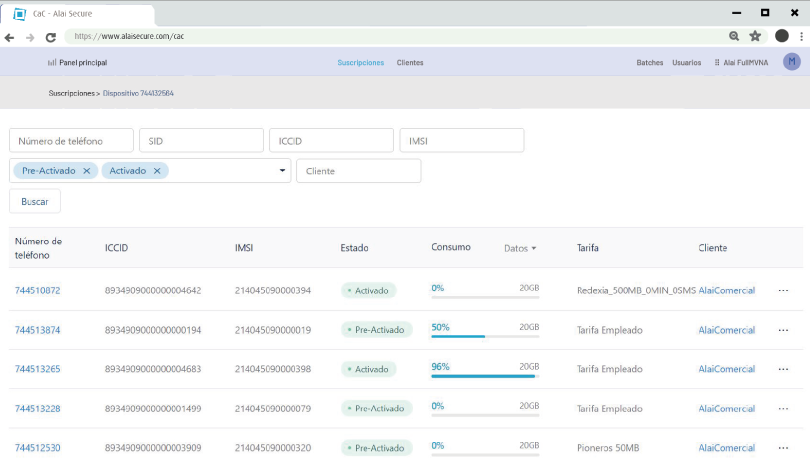Click the CaC - Alai Secure tab favicon

(x=20, y=14)
